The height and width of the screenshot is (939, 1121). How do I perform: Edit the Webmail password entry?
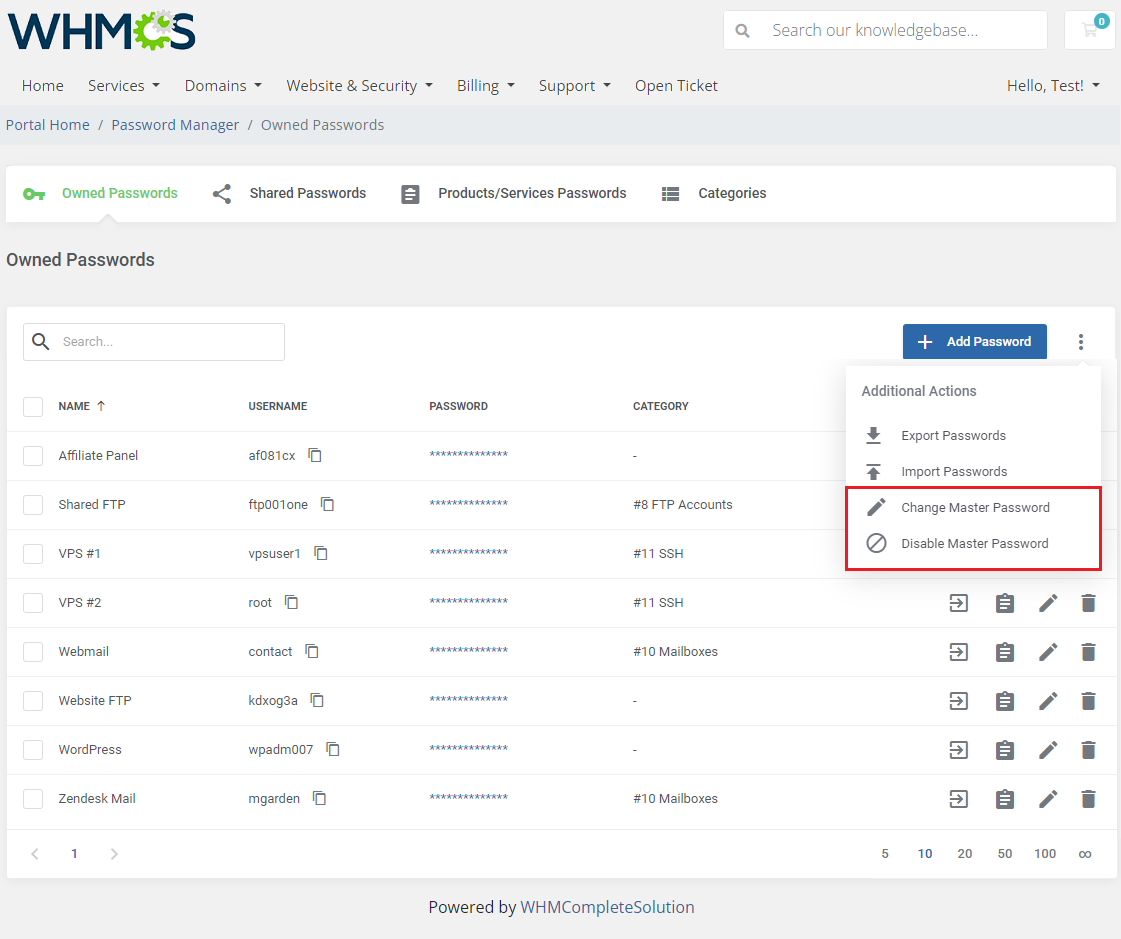(1048, 652)
